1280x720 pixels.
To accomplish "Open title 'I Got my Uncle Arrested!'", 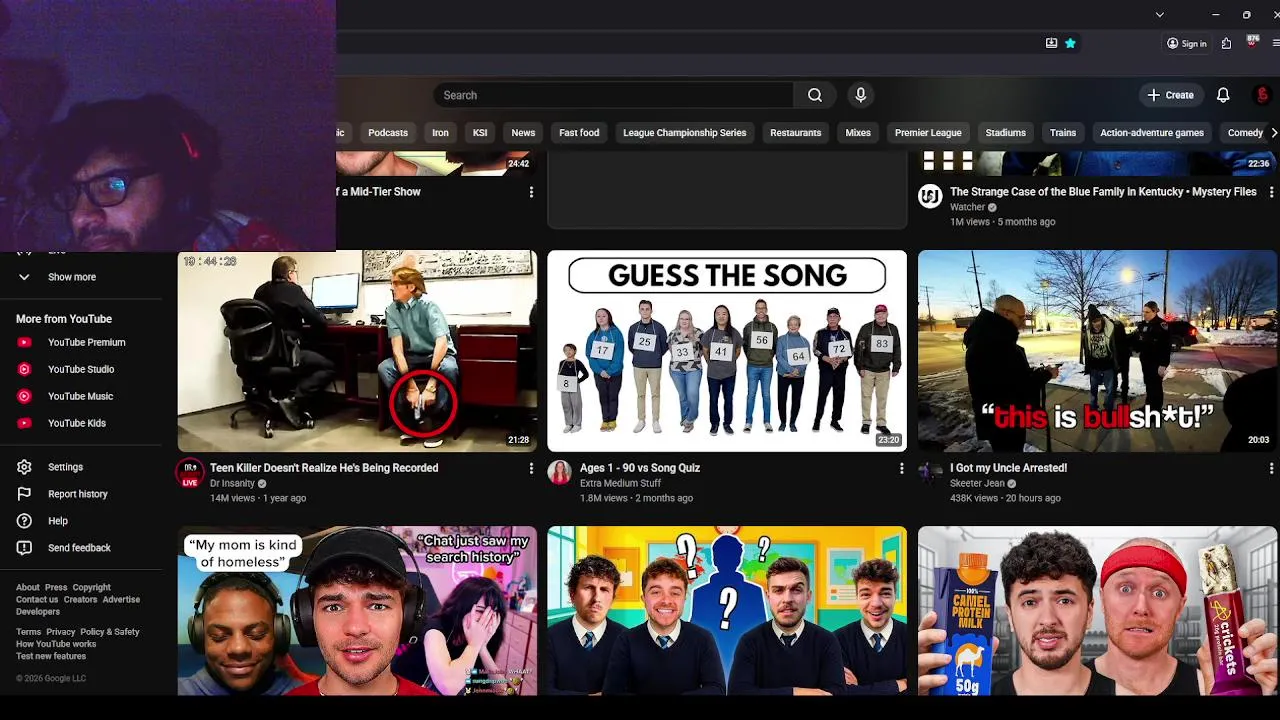I will 1008,468.
